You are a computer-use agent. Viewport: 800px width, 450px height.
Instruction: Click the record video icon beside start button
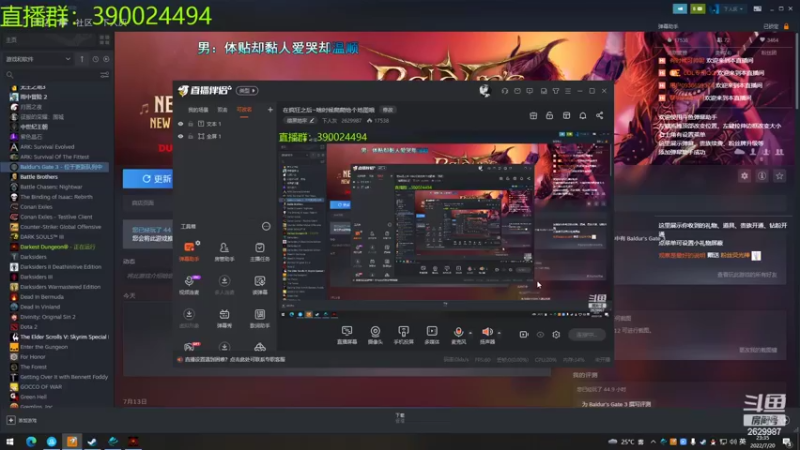tap(523, 335)
